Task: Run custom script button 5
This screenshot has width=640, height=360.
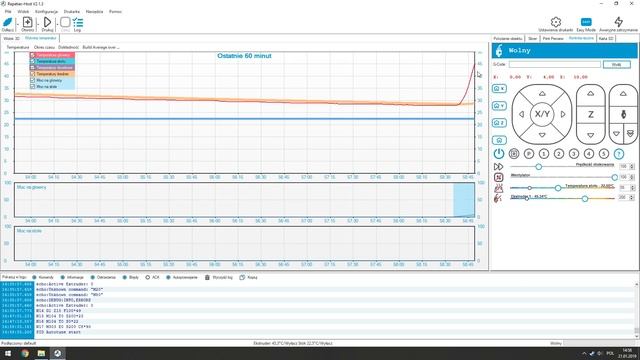Action: 604,153
